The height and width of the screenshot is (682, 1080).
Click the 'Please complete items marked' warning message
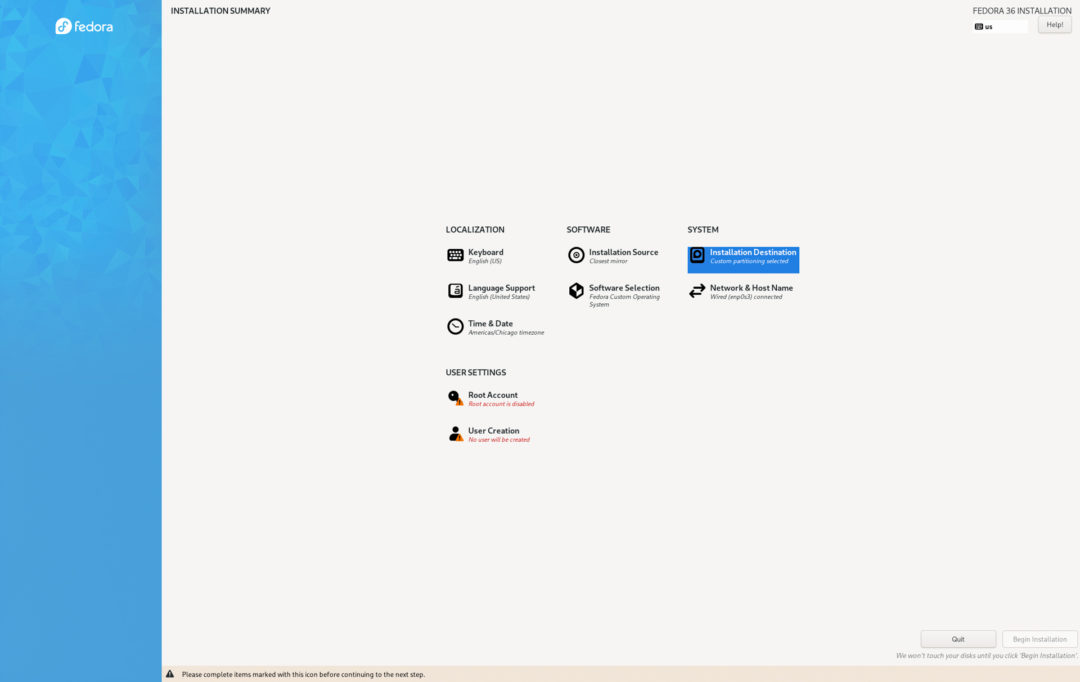click(x=303, y=674)
